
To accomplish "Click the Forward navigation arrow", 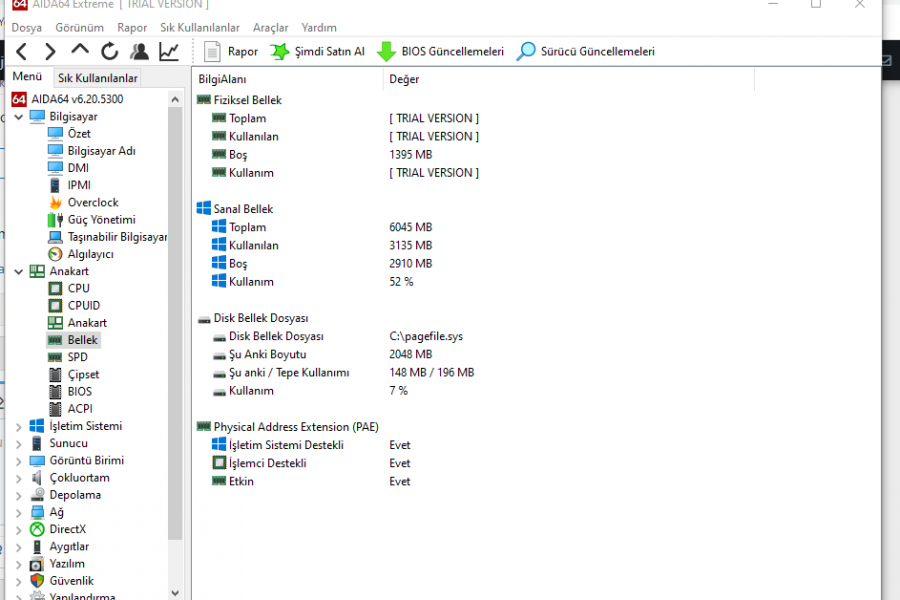I will (x=51, y=52).
